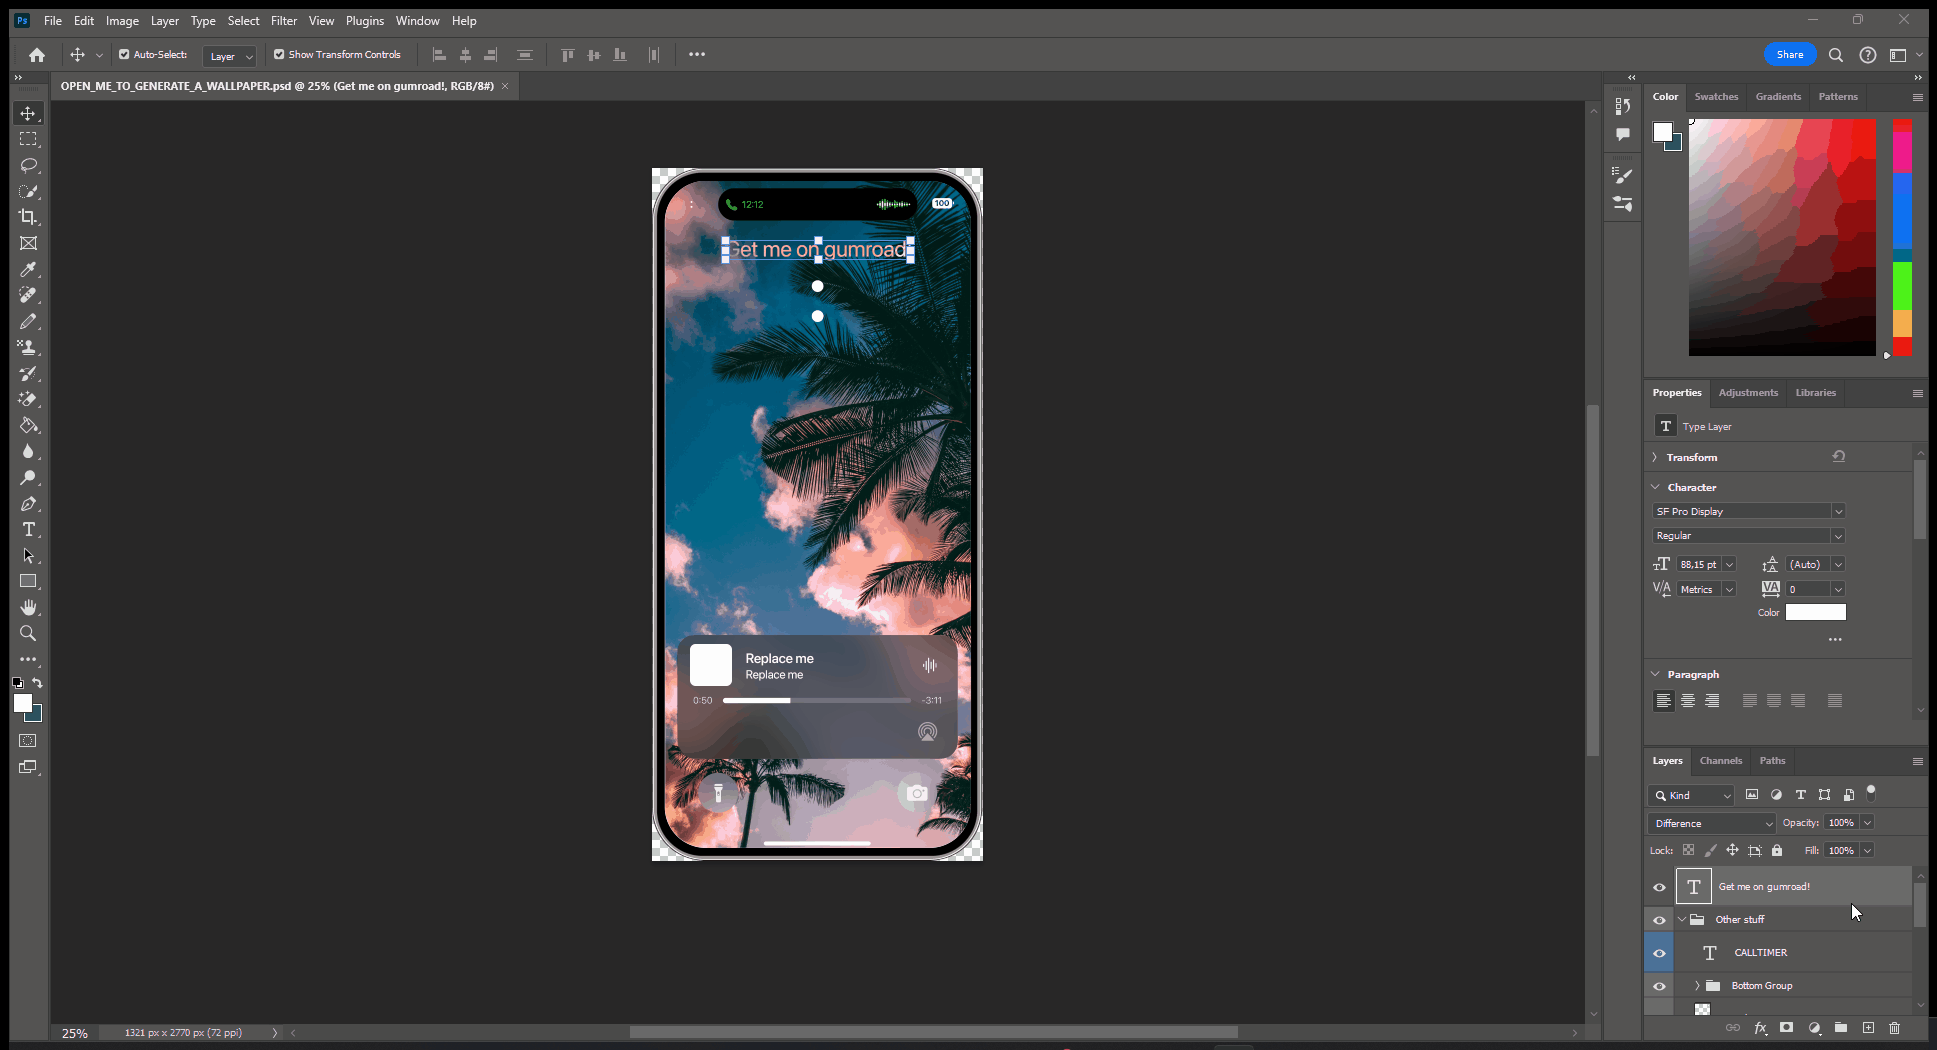Hide the Bottom Group layer group
The width and height of the screenshot is (1937, 1050).
[x=1659, y=986]
